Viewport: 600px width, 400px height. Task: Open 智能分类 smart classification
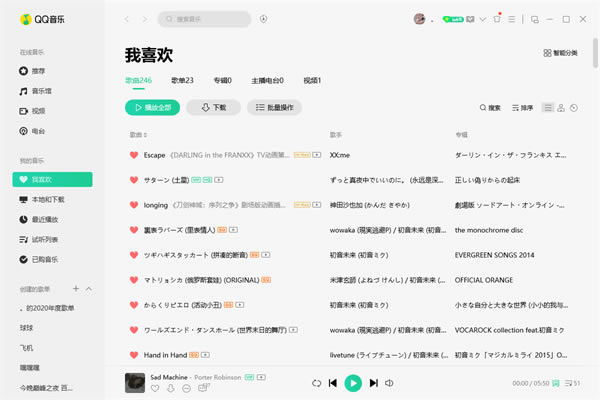[x=561, y=53]
